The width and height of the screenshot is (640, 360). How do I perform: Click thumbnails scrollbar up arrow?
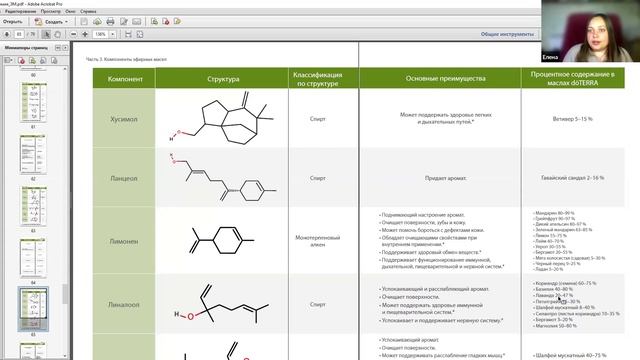[65, 69]
